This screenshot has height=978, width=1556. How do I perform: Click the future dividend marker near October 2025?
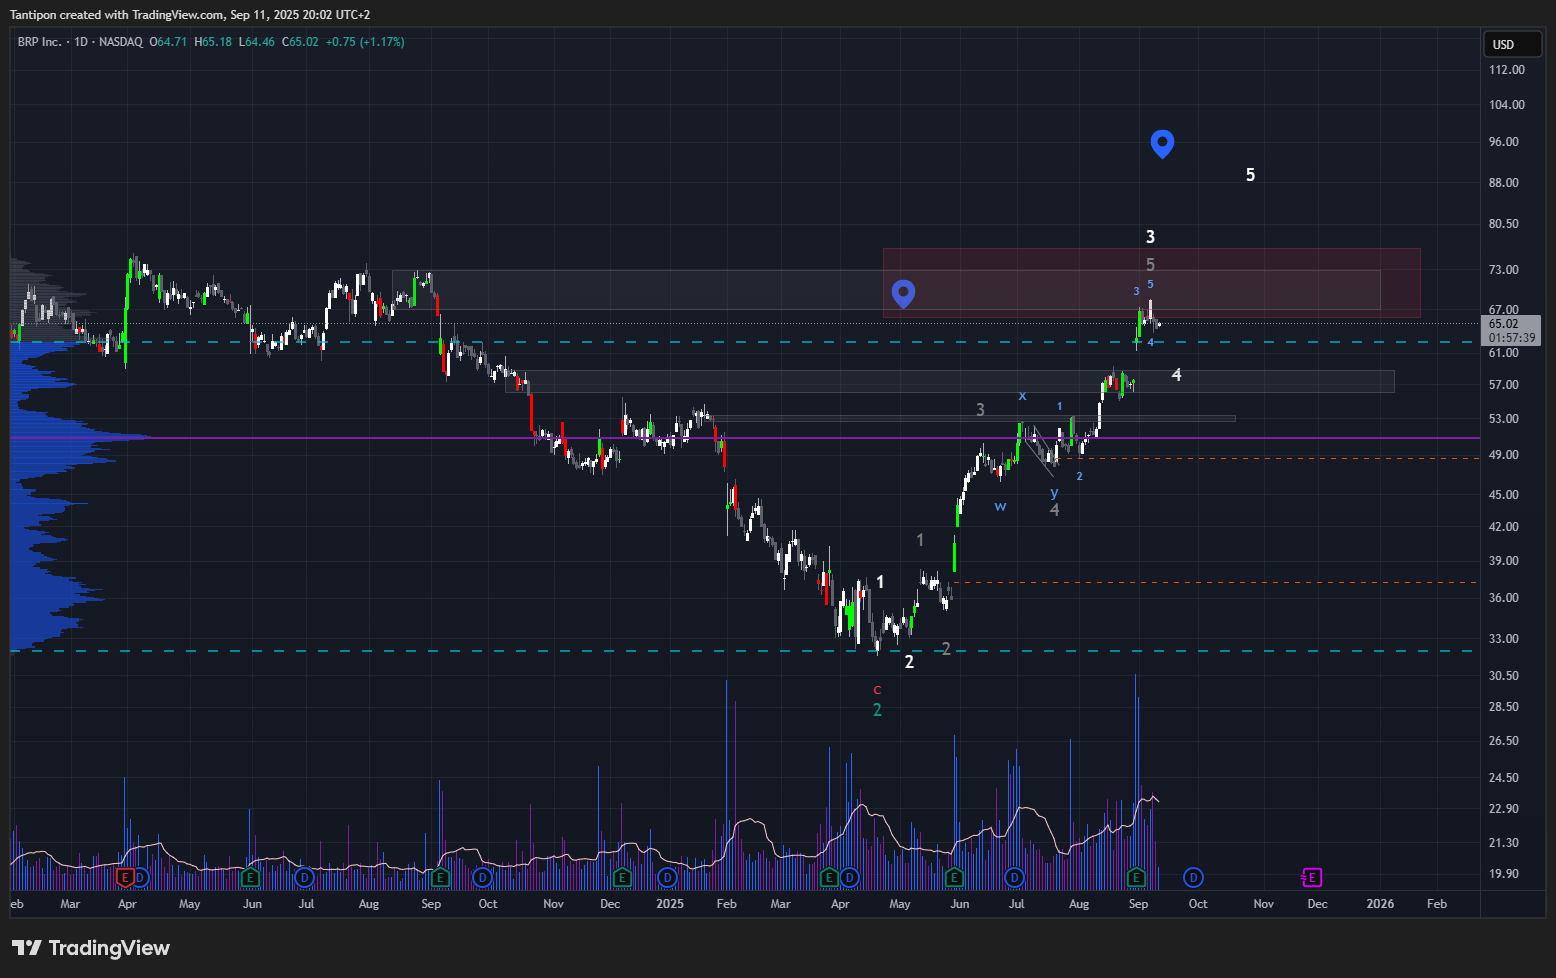point(1193,877)
